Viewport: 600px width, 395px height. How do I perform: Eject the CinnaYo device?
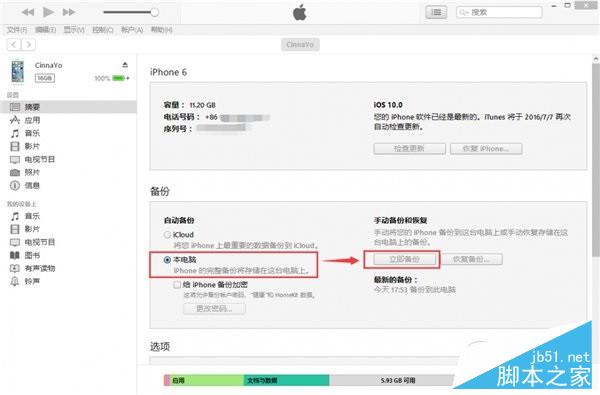point(125,65)
